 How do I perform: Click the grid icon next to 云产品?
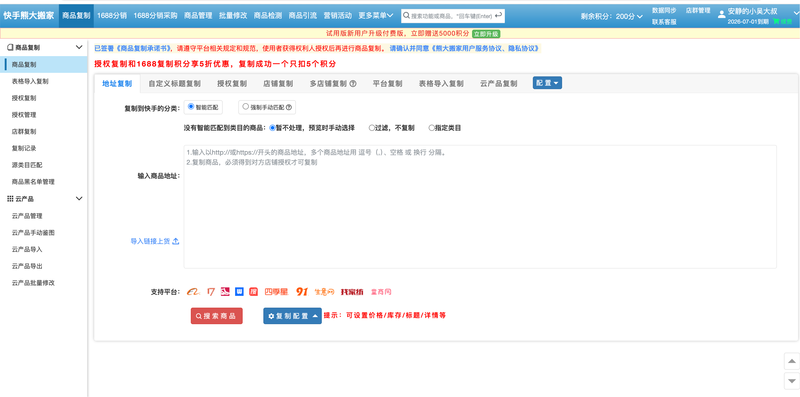(10, 198)
